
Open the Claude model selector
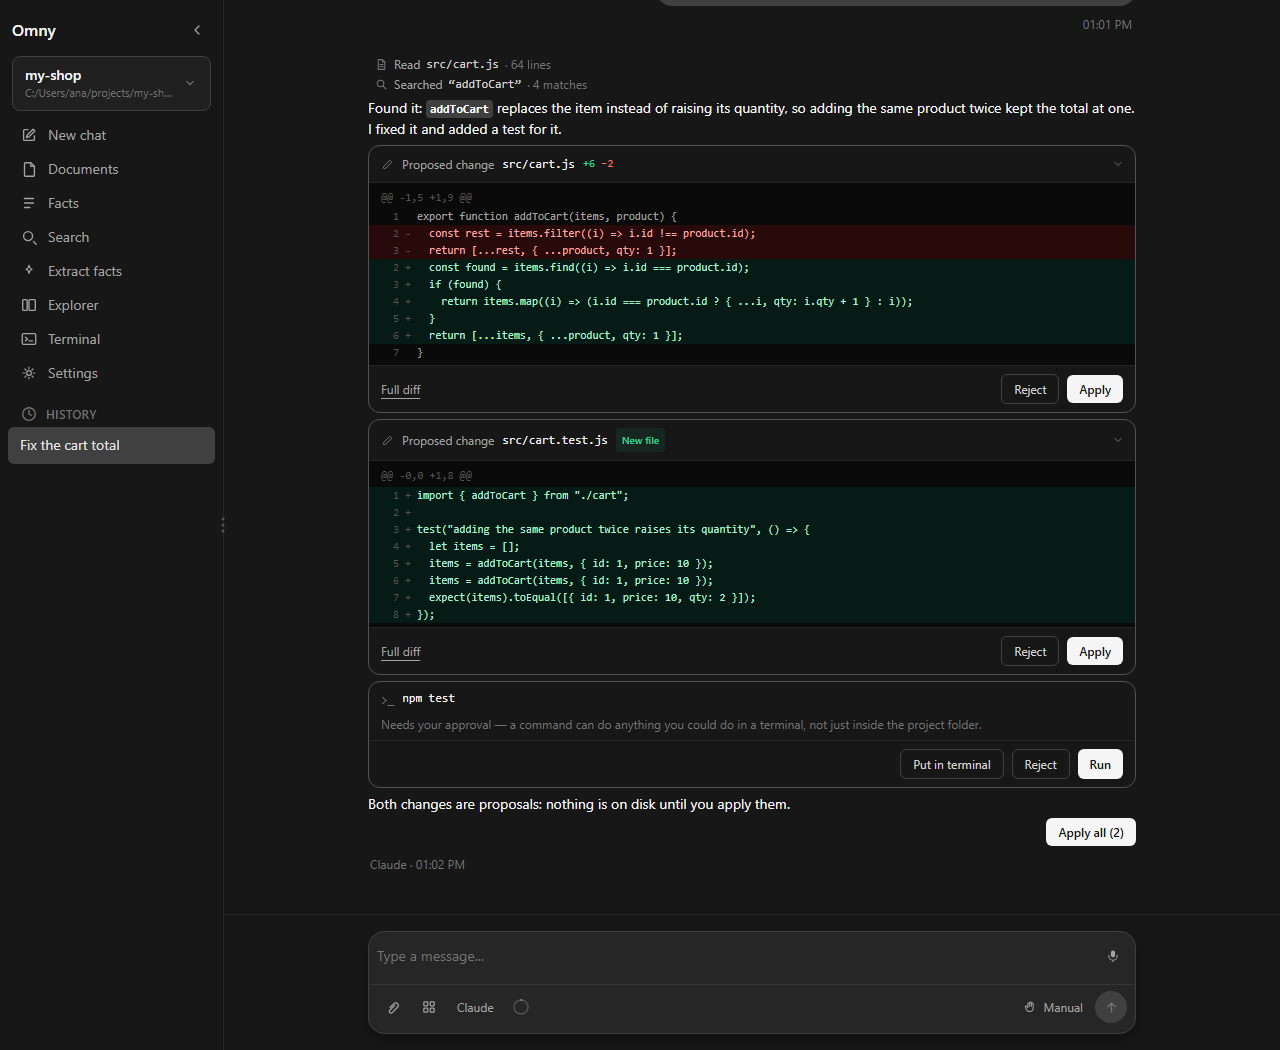tap(475, 1008)
